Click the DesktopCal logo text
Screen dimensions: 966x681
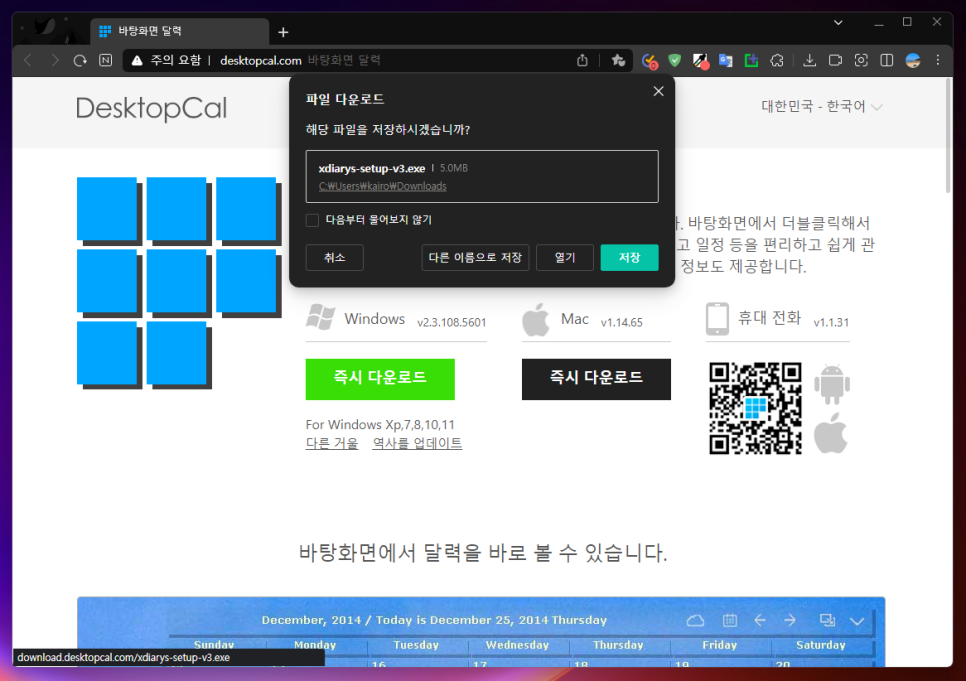click(x=152, y=108)
